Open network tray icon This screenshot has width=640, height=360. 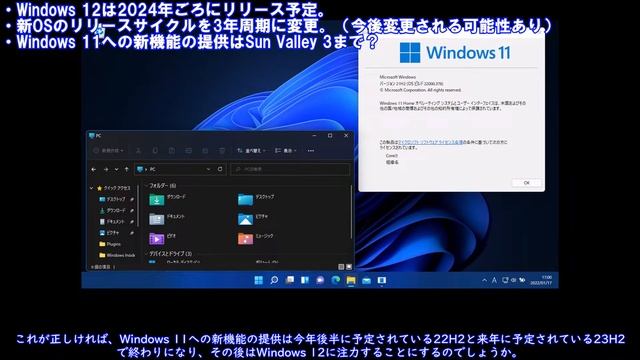point(505,280)
